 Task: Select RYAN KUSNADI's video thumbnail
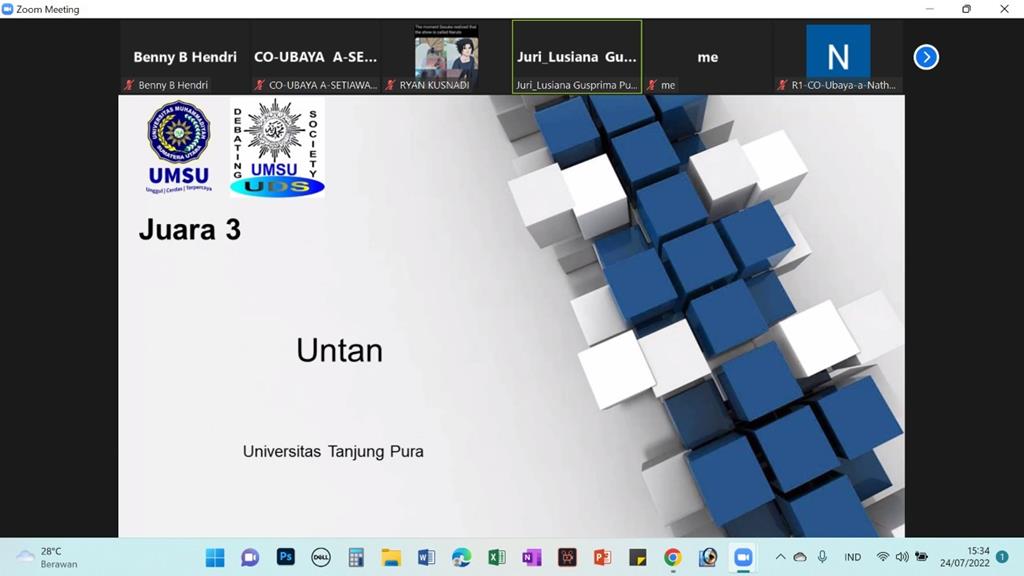(446, 55)
